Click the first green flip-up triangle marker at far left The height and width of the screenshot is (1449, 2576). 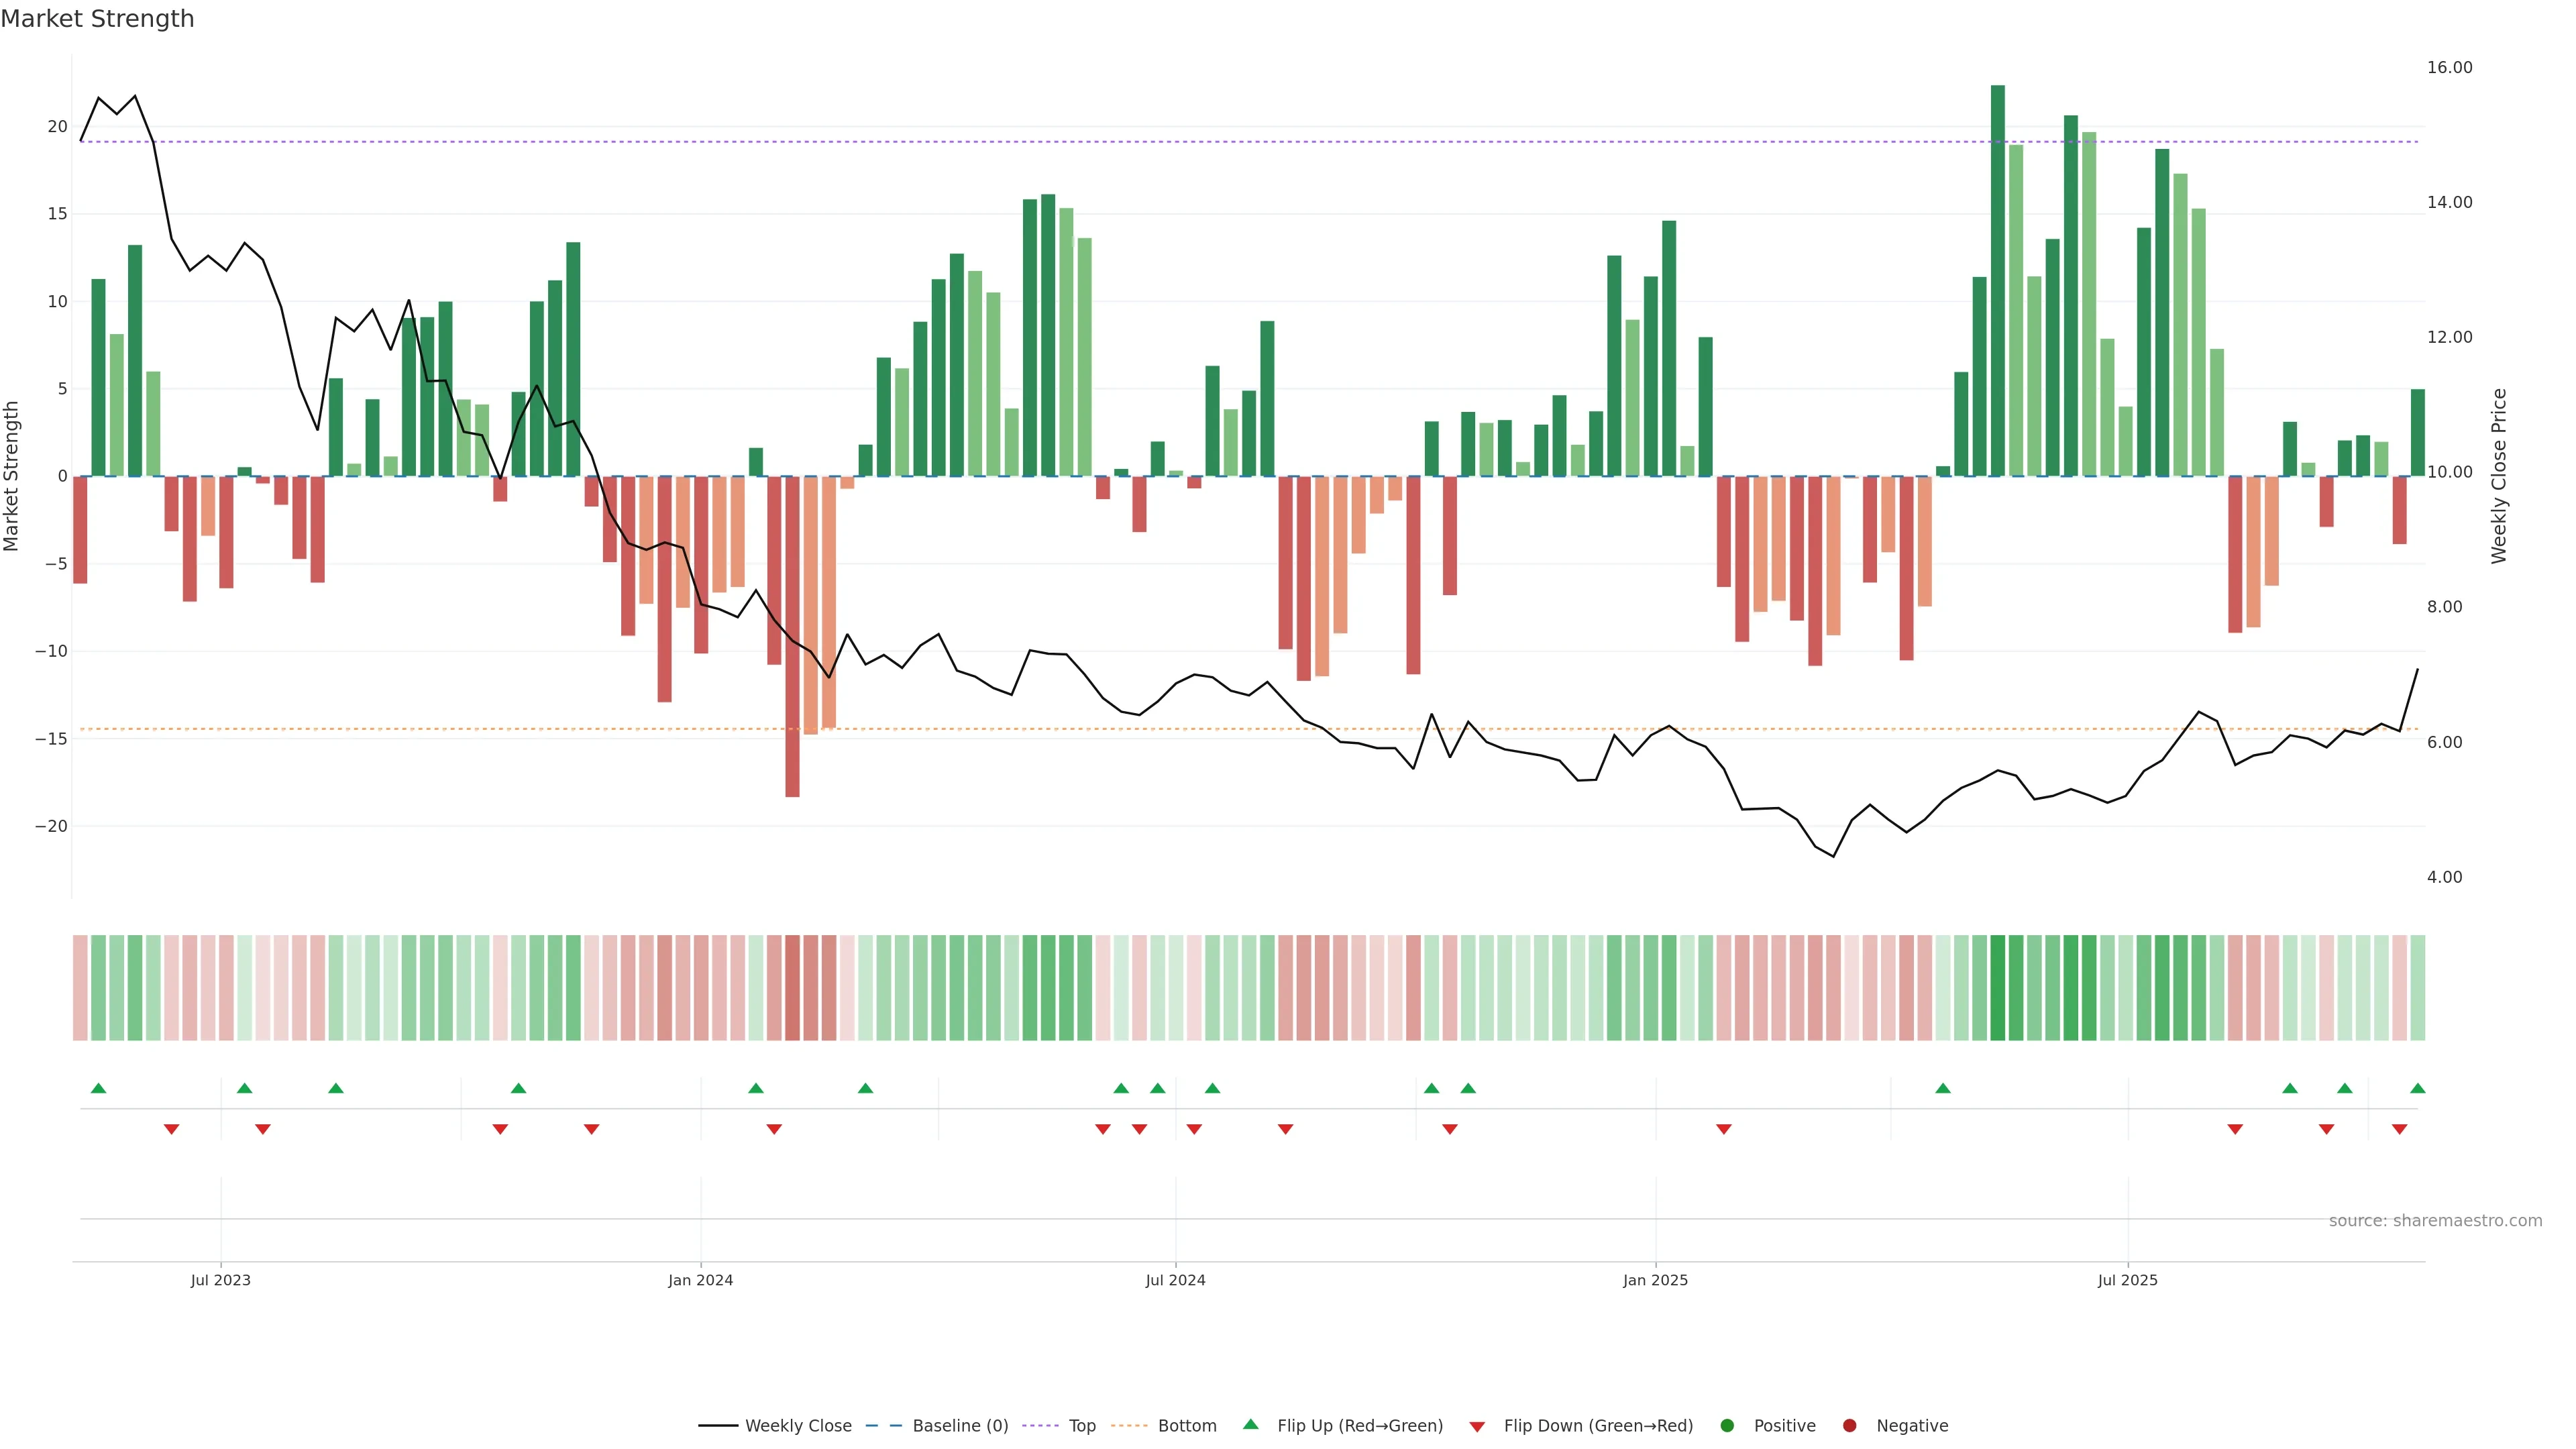(98, 1088)
